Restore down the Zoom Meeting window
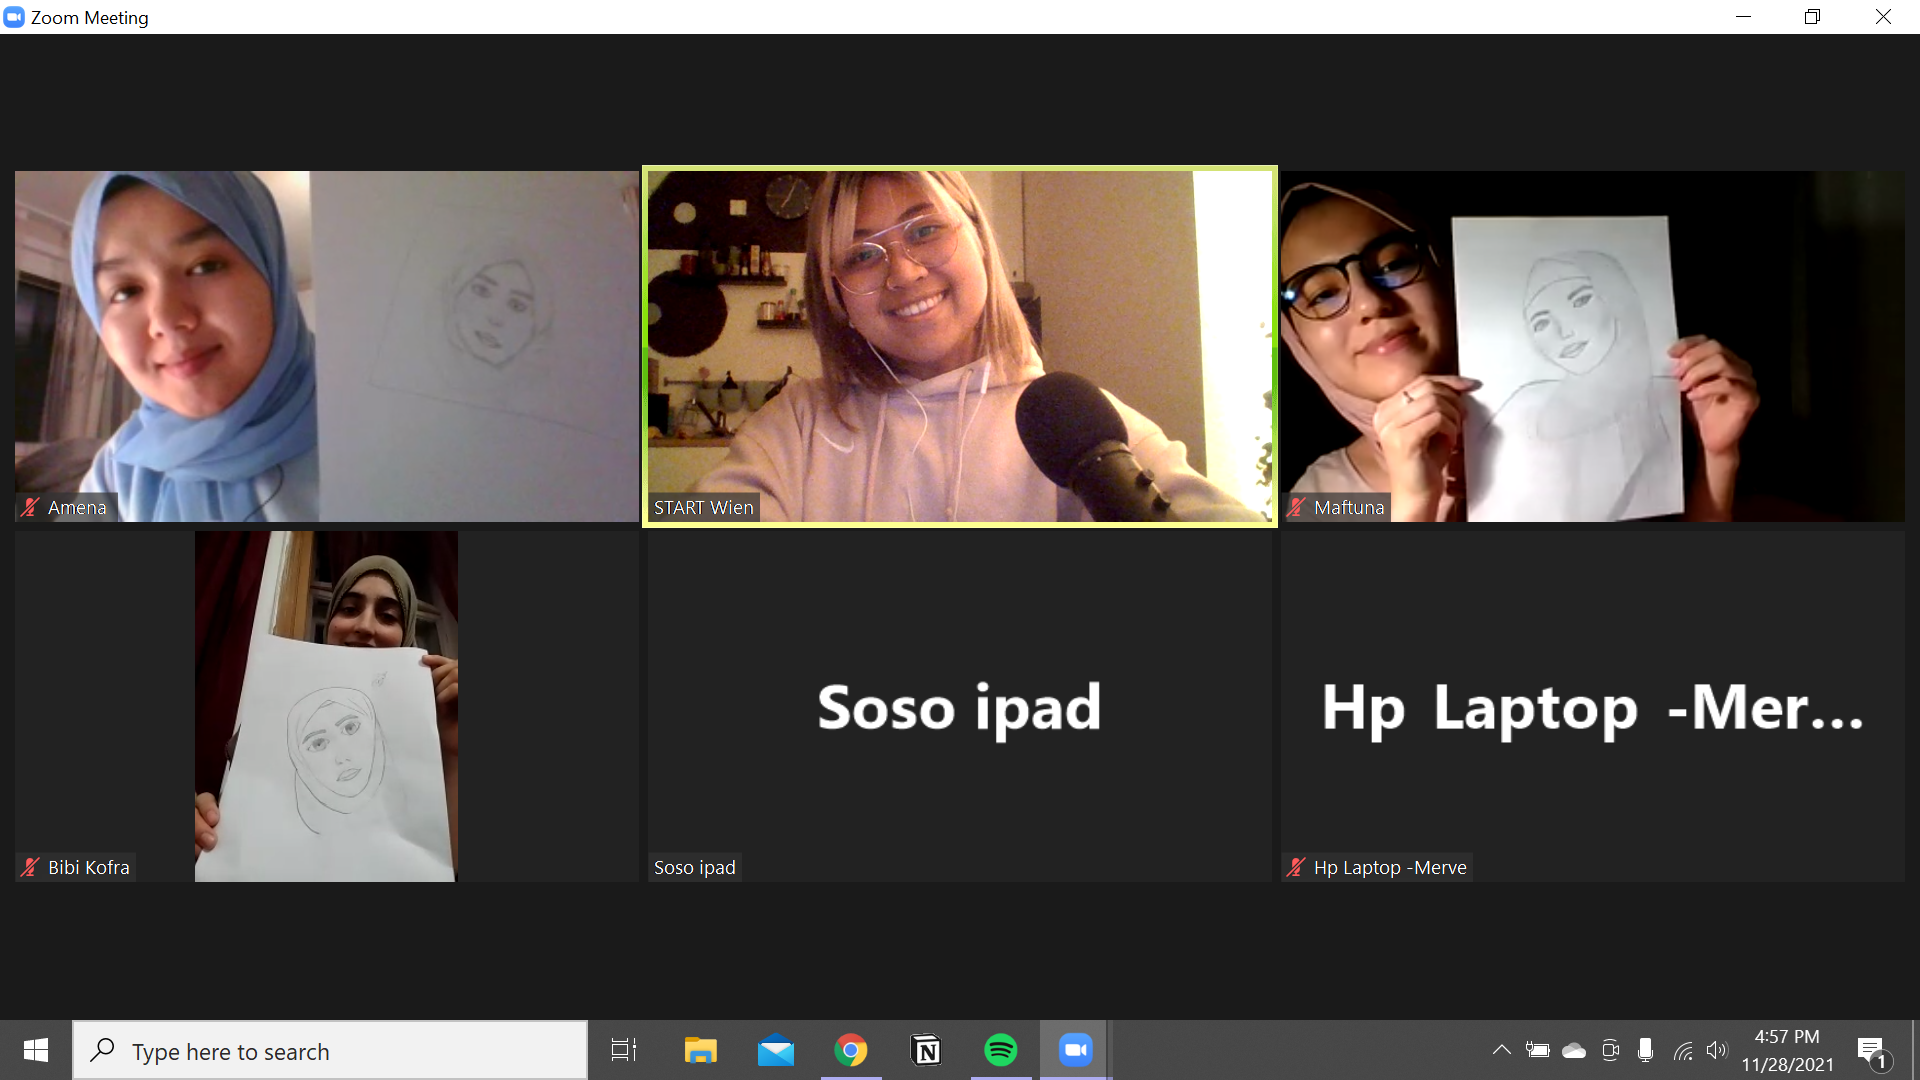The width and height of the screenshot is (1920, 1080). [1812, 17]
